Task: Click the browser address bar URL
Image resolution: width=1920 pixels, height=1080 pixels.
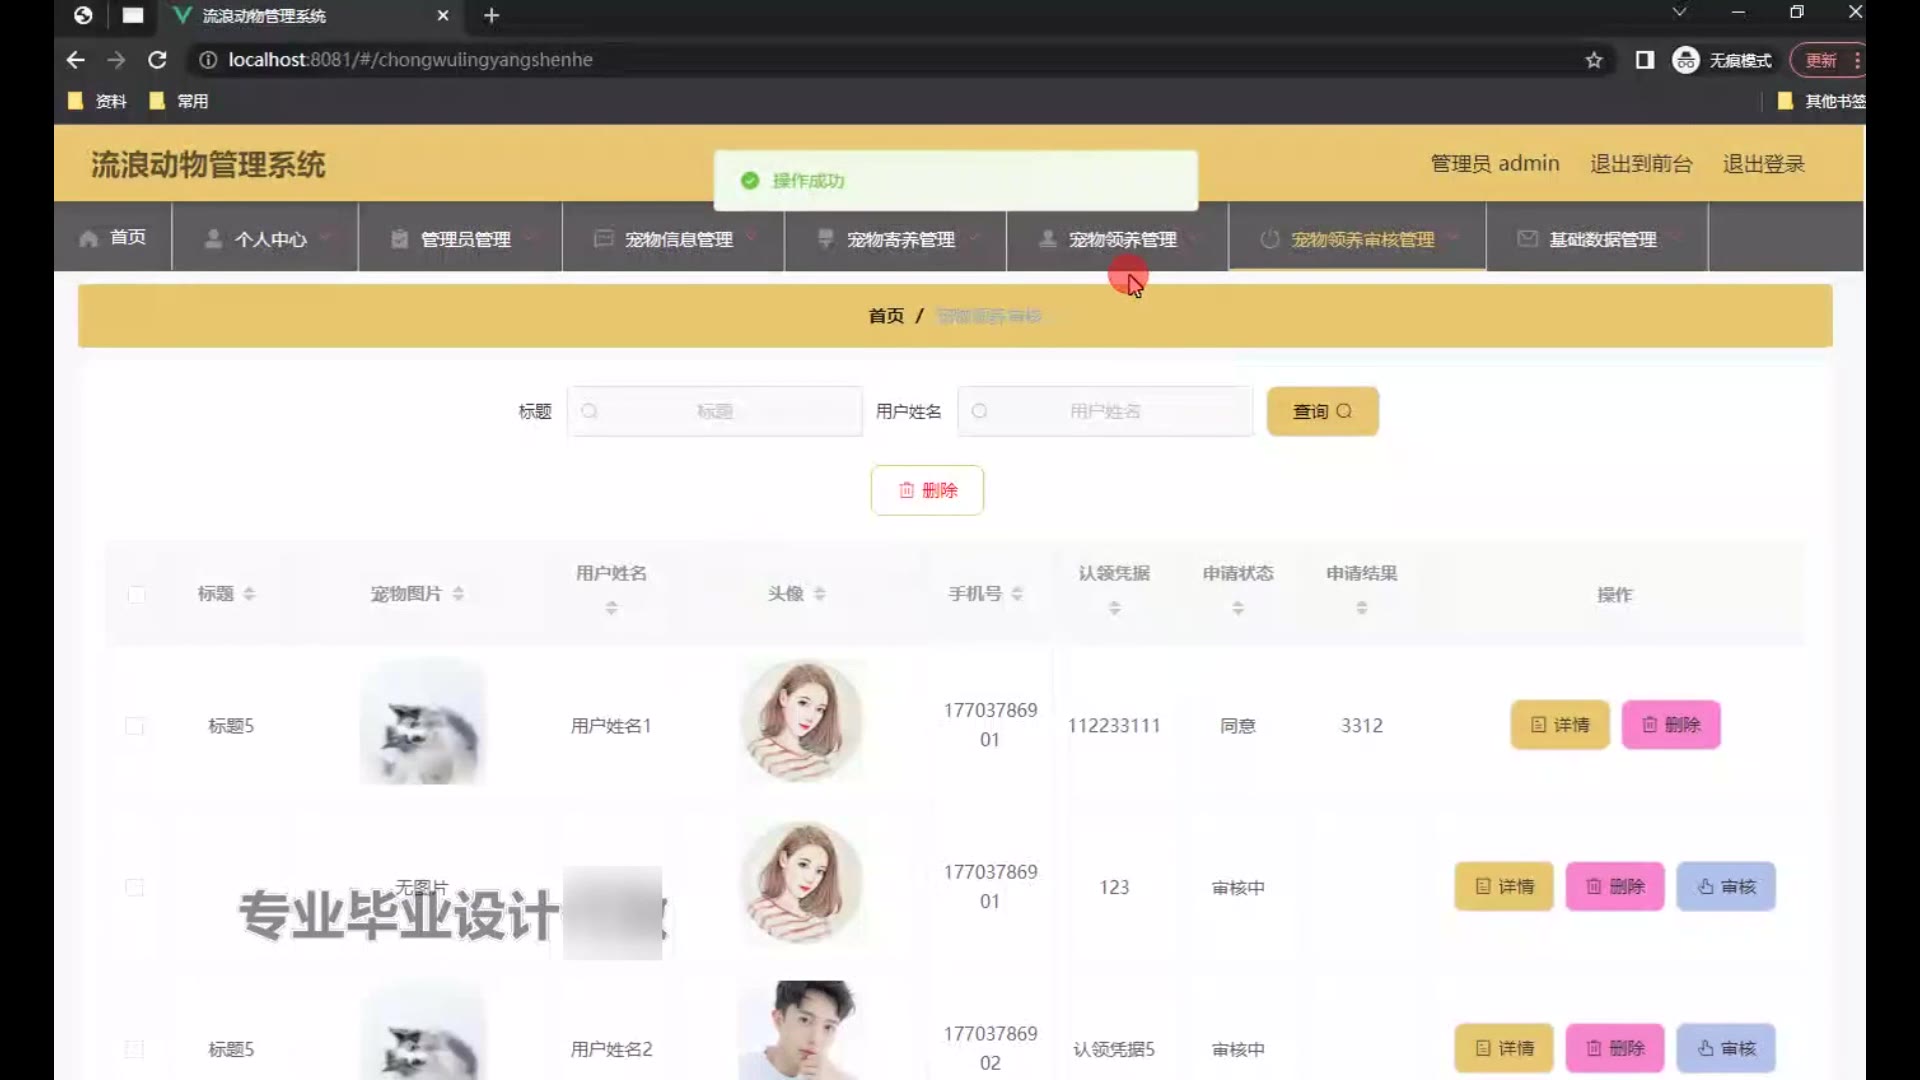Action: pyautogui.click(x=410, y=60)
